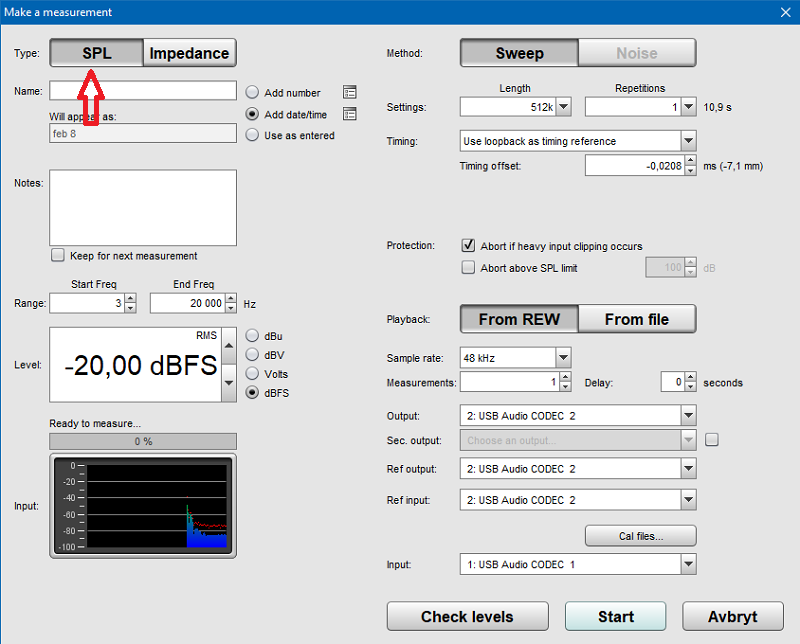Decrease End Freq value

pos(231,308)
